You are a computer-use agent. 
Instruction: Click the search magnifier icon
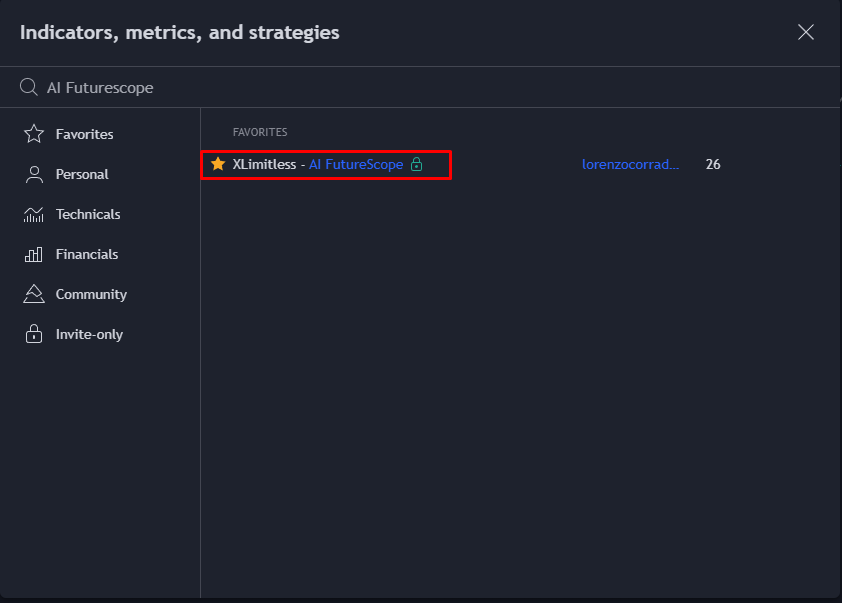tap(28, 87)
